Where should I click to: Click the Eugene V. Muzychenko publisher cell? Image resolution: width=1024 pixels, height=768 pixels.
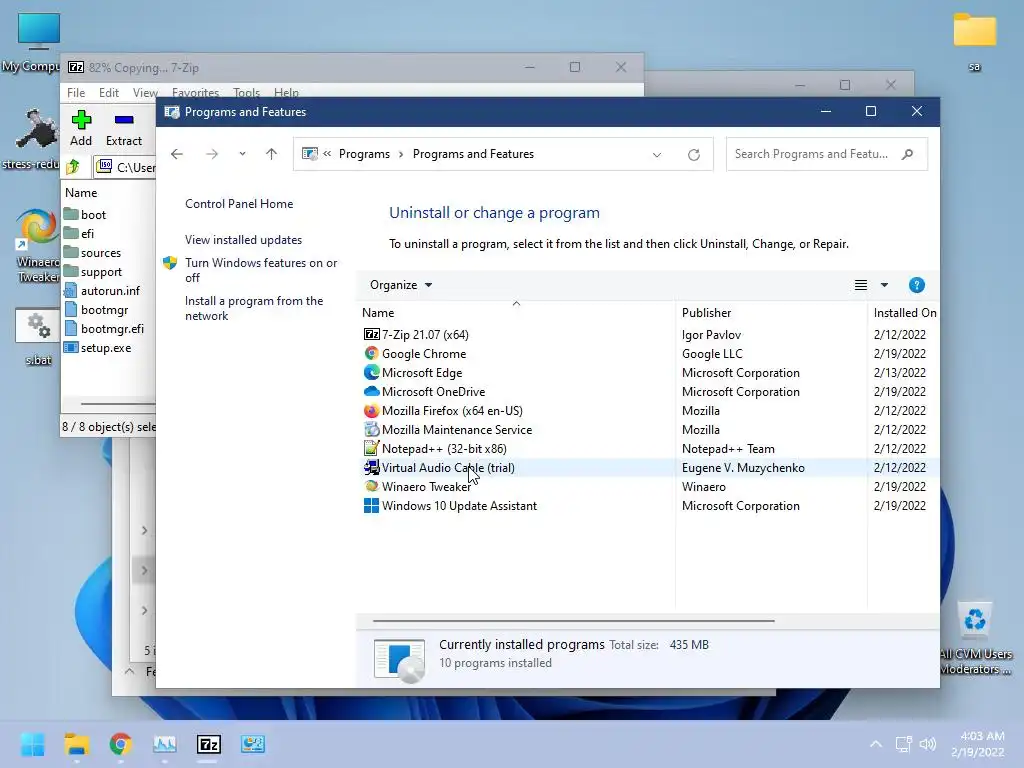pyautogui.click(x=743, y=468)
